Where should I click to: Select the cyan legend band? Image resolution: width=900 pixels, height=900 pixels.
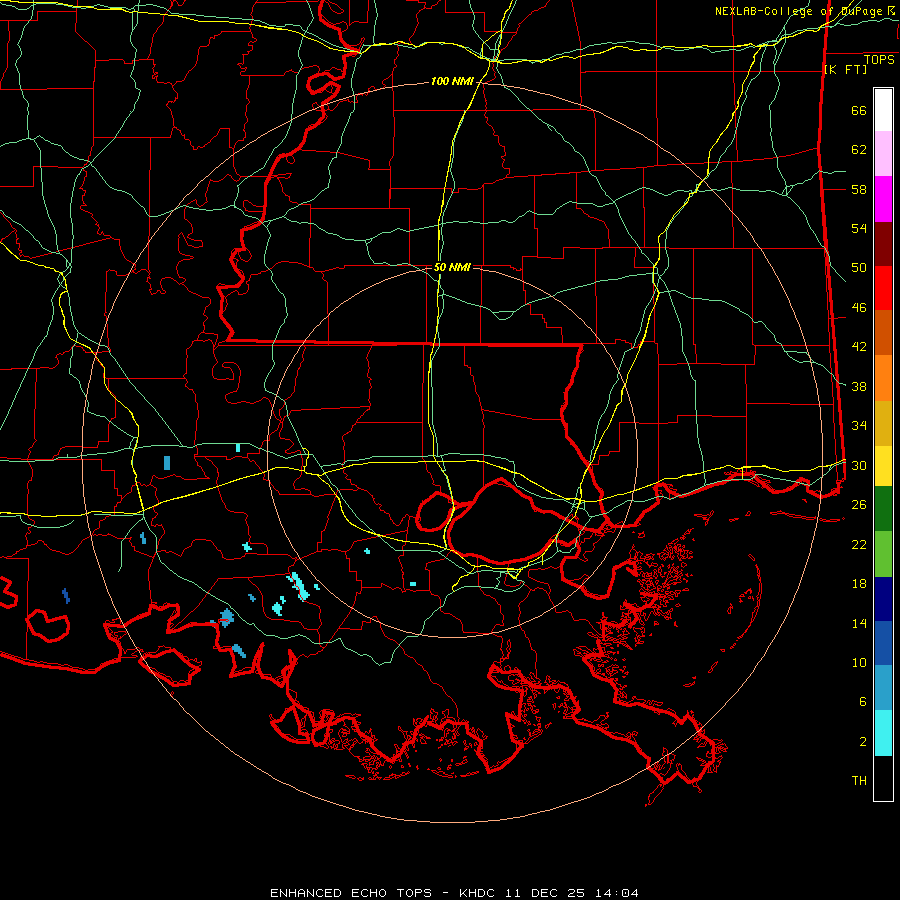tap(883, 733)
